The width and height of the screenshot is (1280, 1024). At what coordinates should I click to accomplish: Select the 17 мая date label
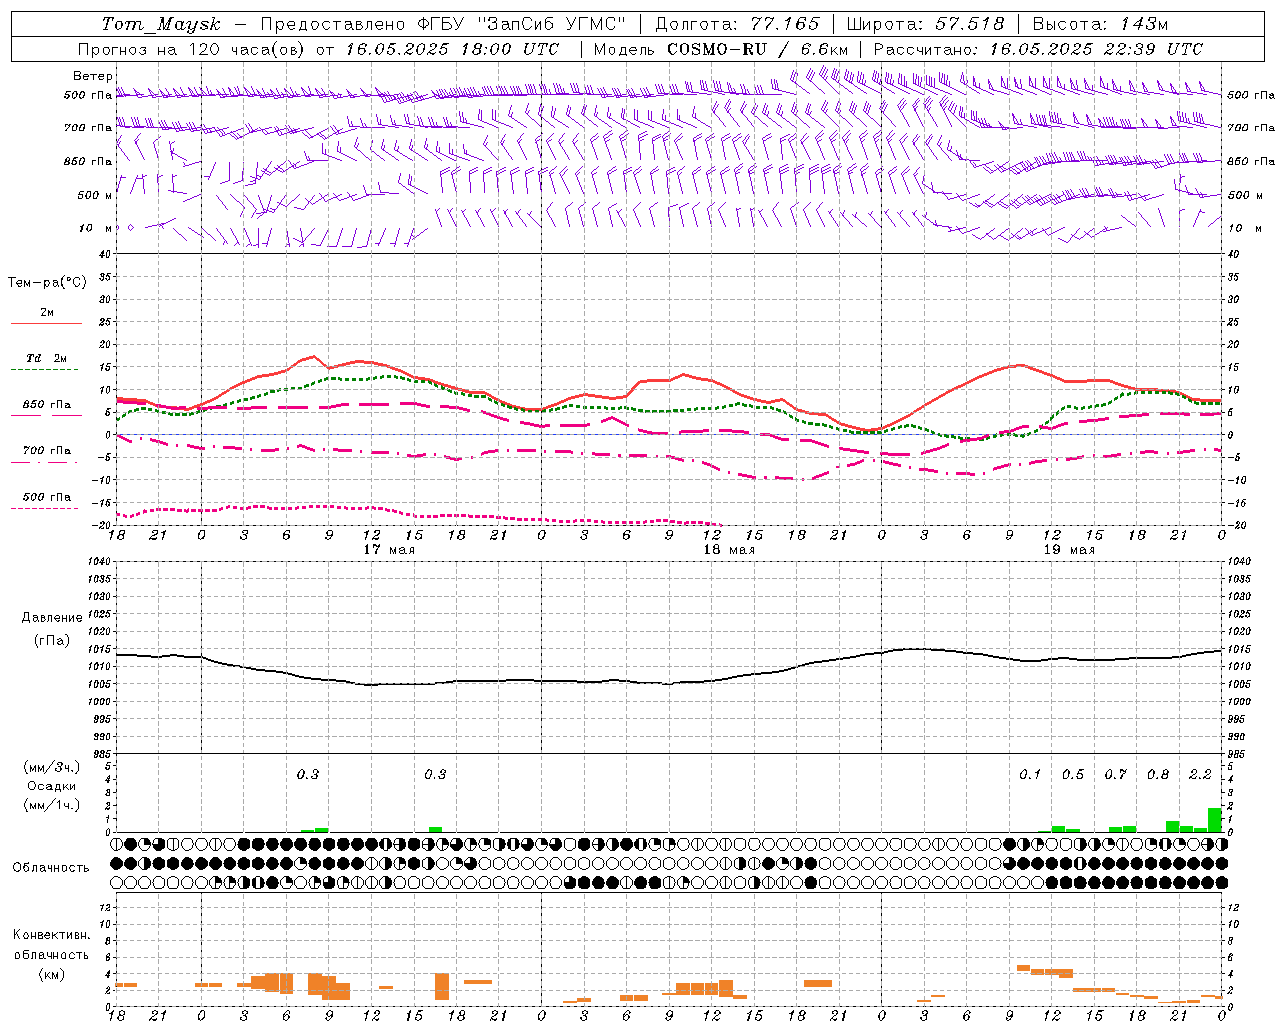(x=389, y=550)
